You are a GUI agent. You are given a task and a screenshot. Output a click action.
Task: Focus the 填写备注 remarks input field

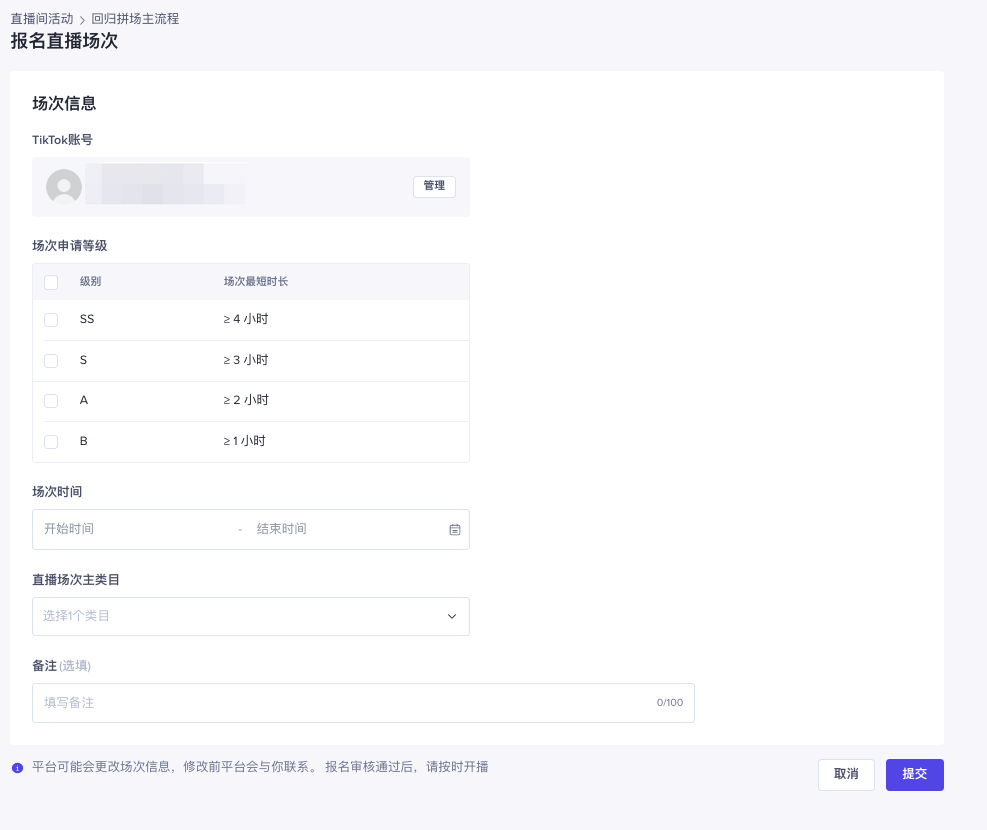pos(340,703)
